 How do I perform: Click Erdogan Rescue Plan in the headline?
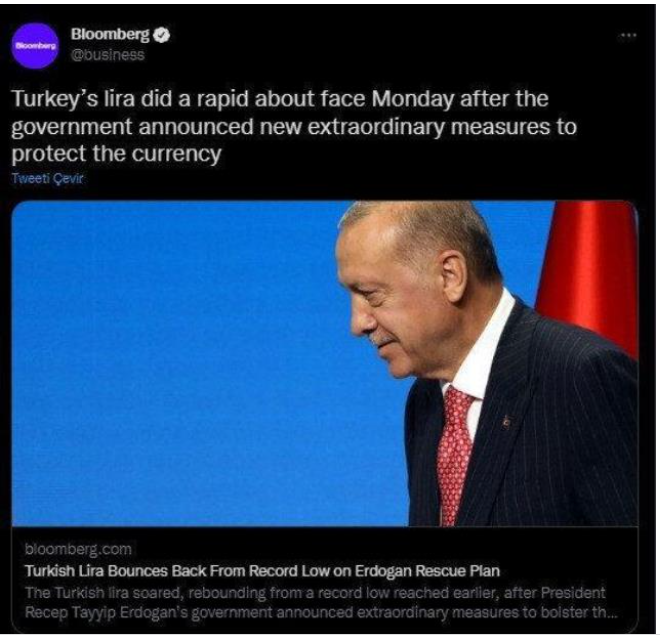tap(427, 571)
